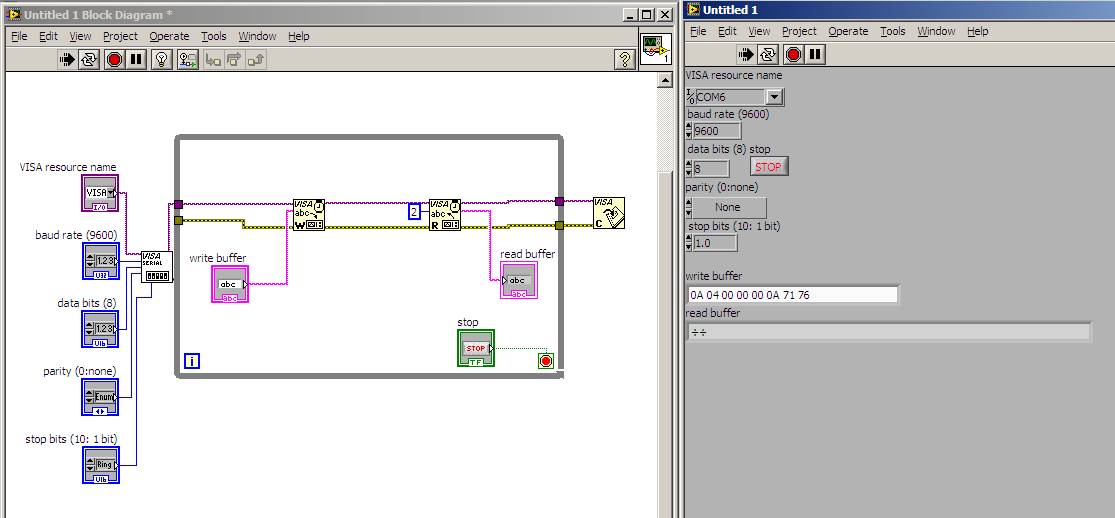Click the write buffer text field
Viewport: 1115px width, 518px height.
click(792, 295)
